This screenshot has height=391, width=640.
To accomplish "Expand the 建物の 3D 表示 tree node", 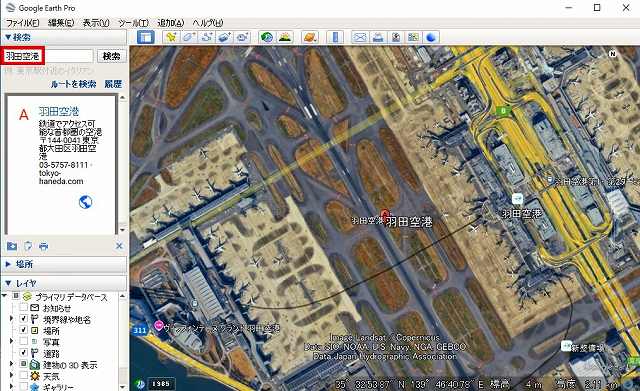I will (x=11, y=364).
